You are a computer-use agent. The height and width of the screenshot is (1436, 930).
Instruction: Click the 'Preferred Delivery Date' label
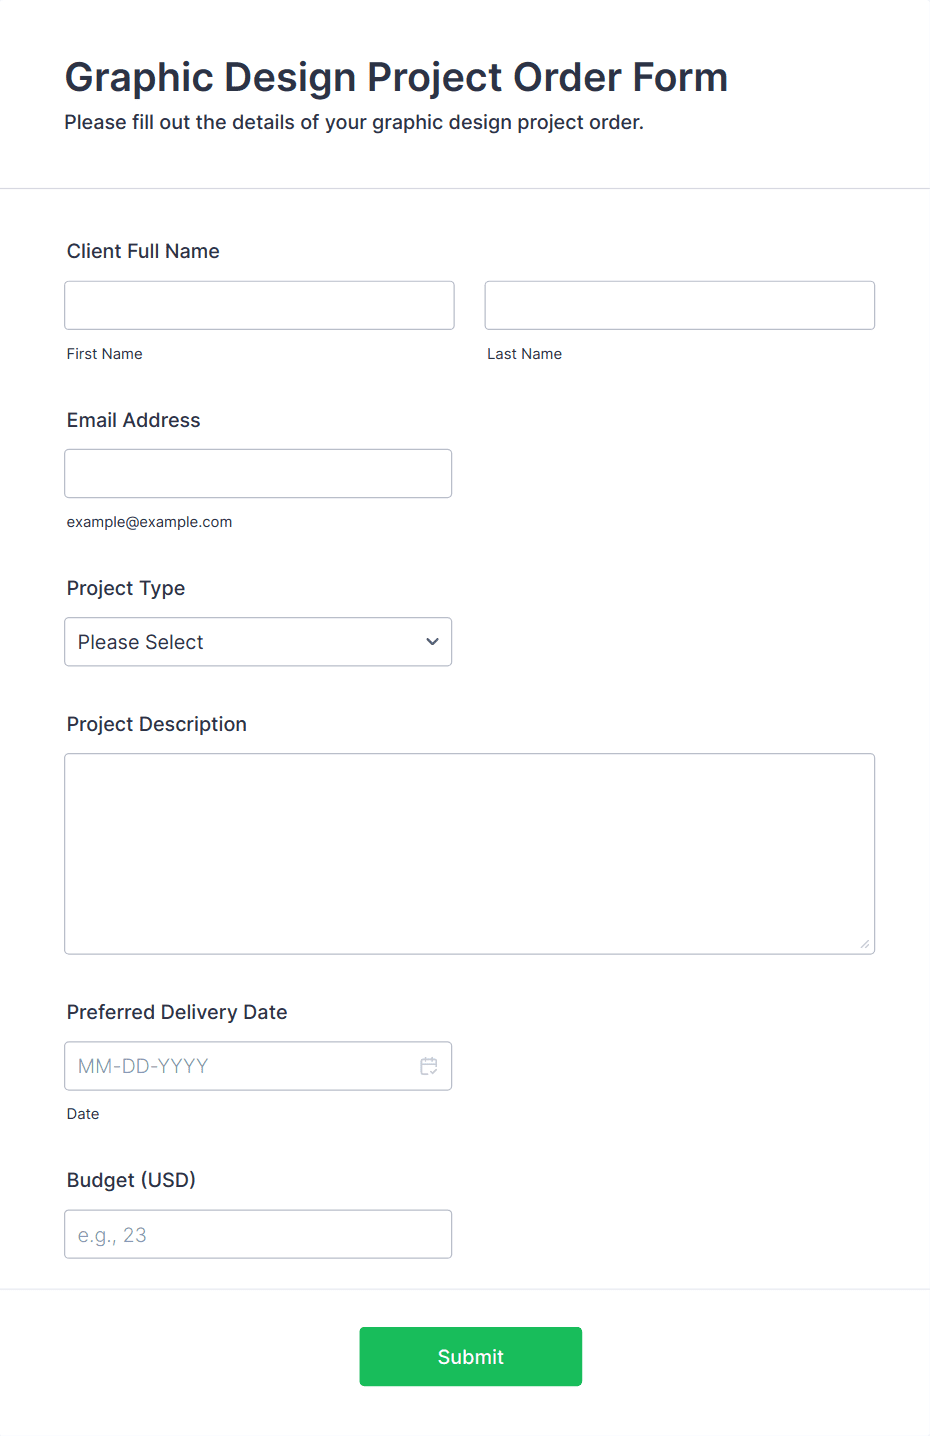[x=177, y=1012]
